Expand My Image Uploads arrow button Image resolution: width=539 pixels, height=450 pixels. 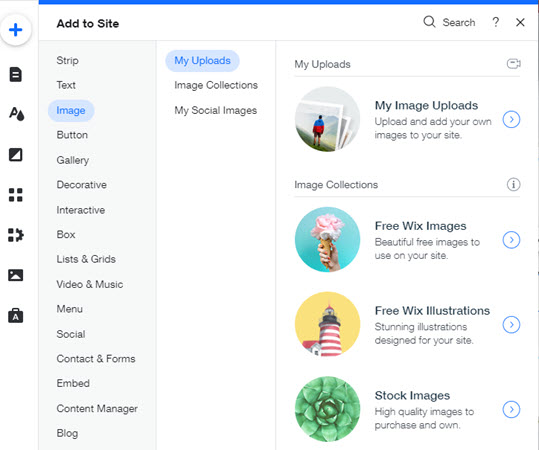pos(511,119)
